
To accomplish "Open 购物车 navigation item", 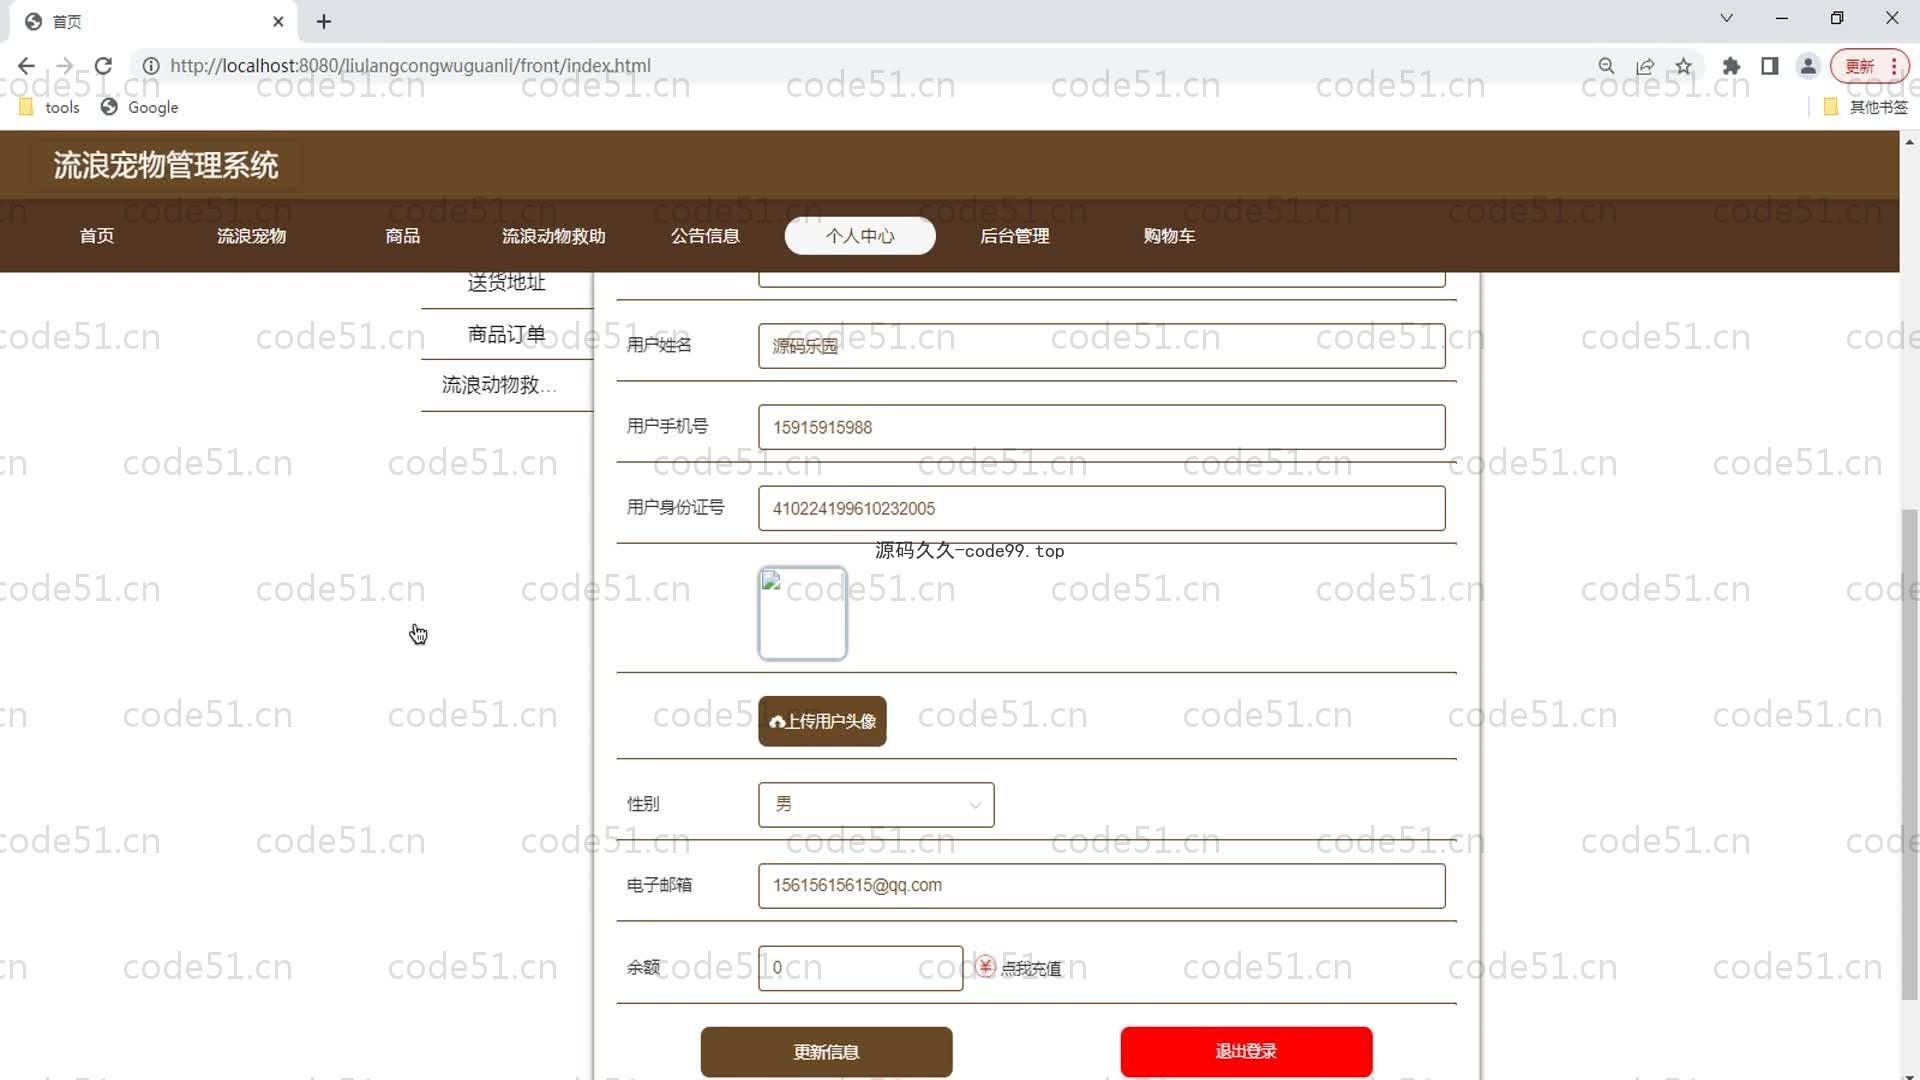I will 1169,236.
